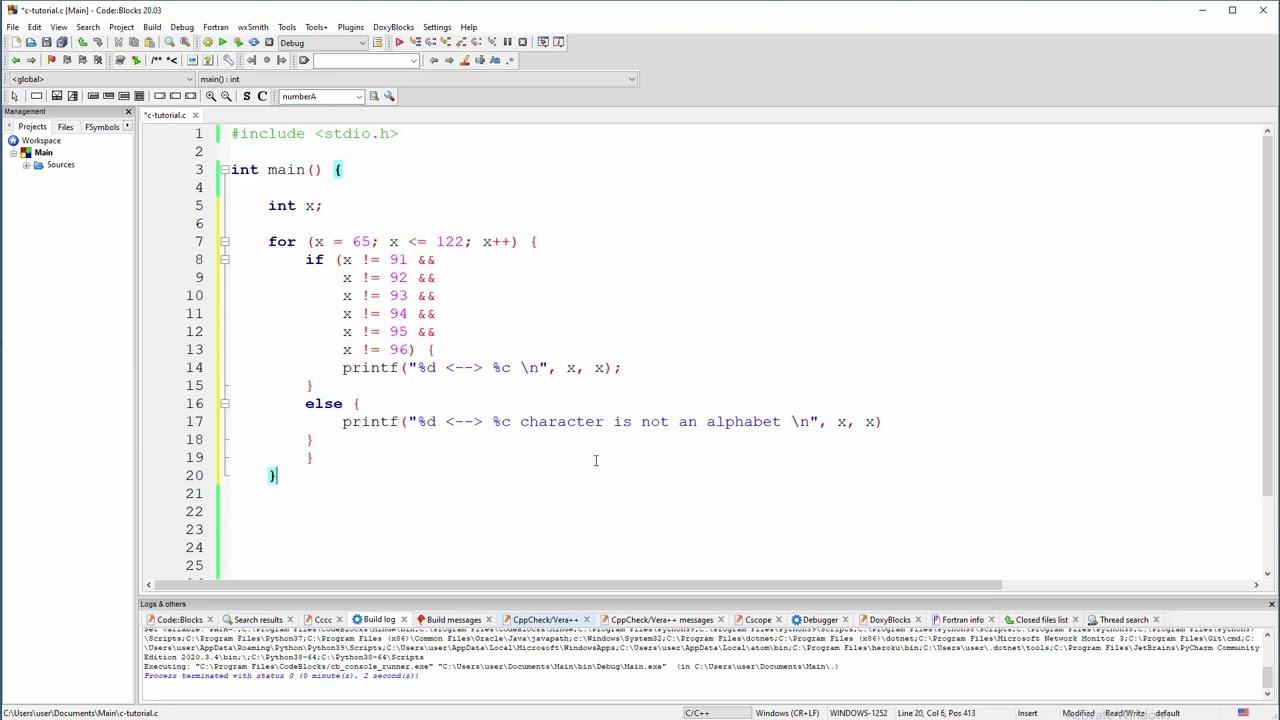Click the Zoom in magnifier icon
1280x720 pixels.
pos(211,96)
